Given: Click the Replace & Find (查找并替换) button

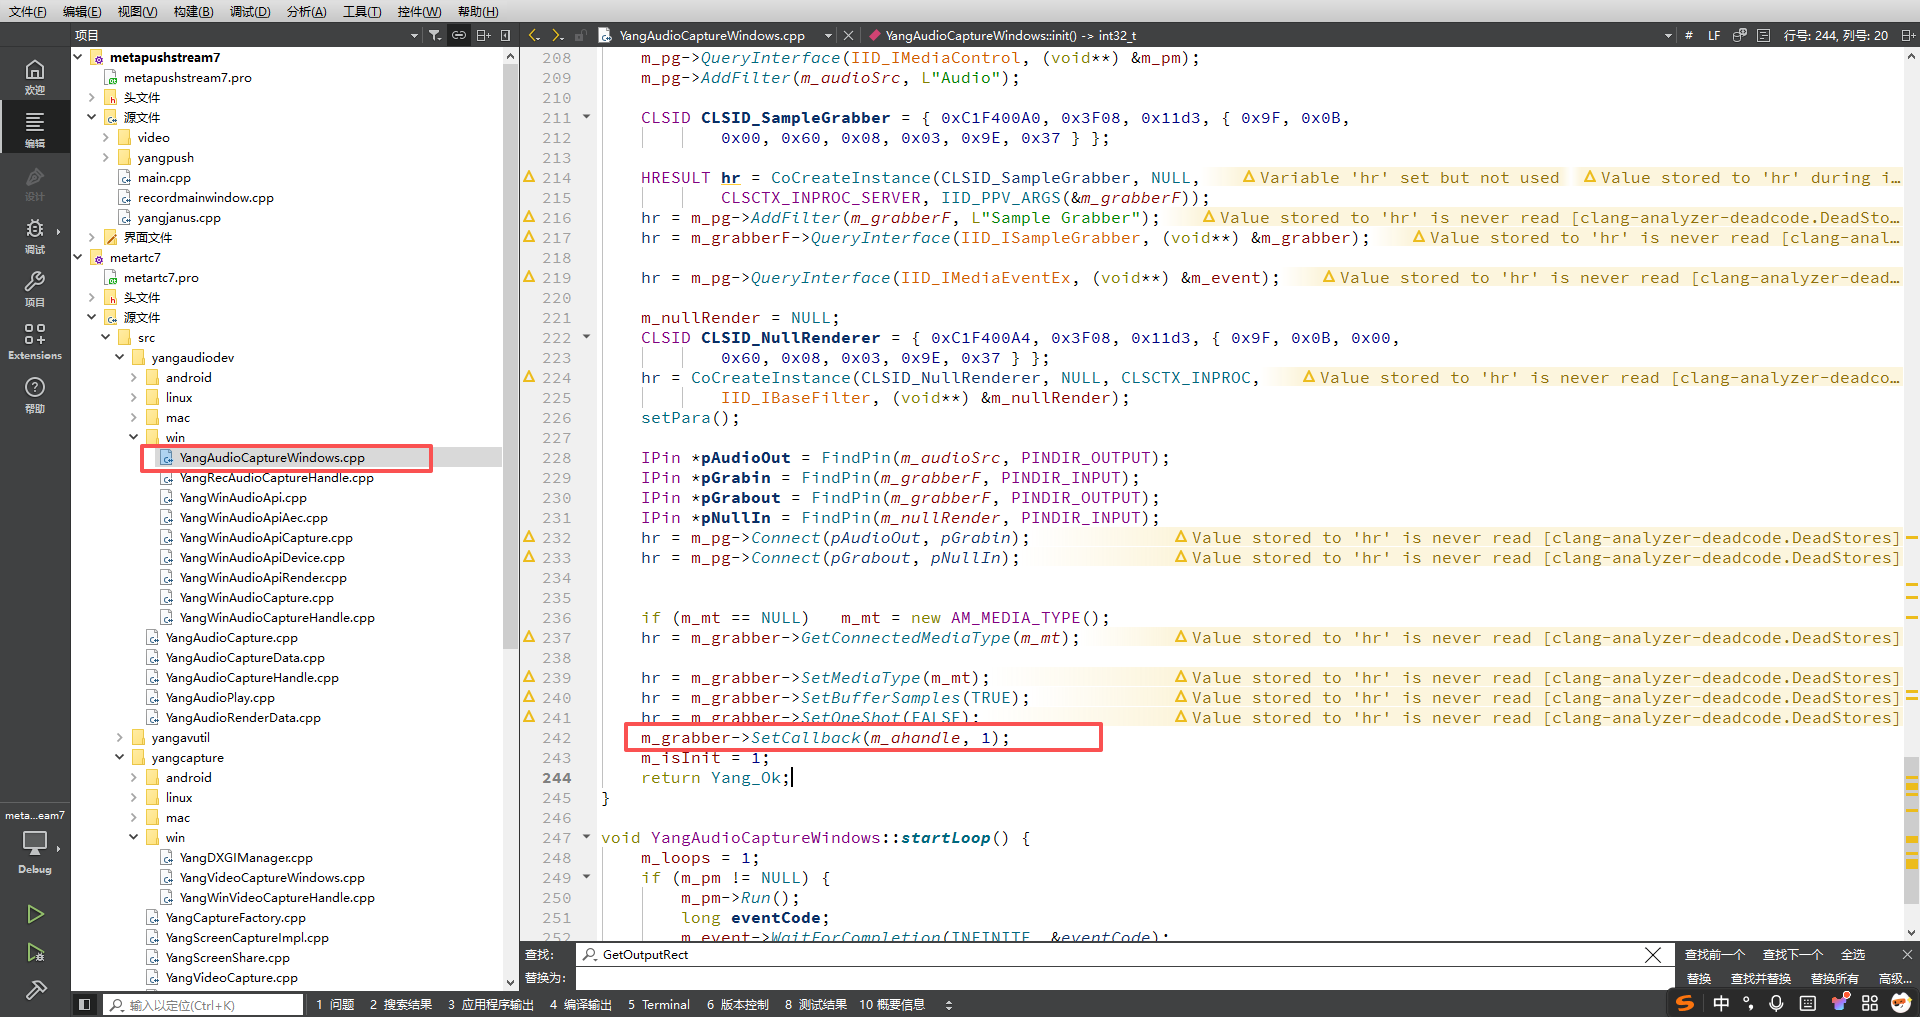Looking at the screenshot, I should point(1760,979).
